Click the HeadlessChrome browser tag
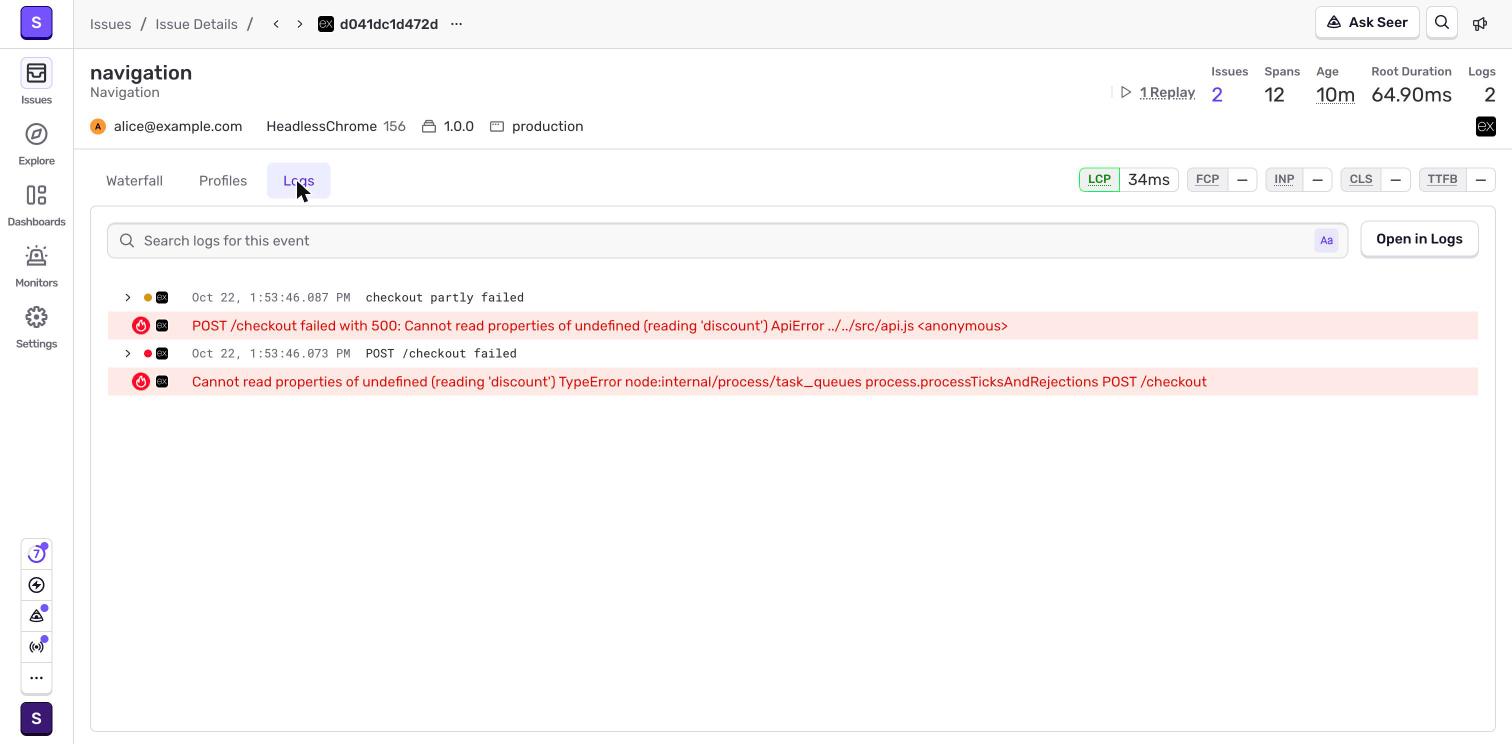 click(x=336, y=127)
